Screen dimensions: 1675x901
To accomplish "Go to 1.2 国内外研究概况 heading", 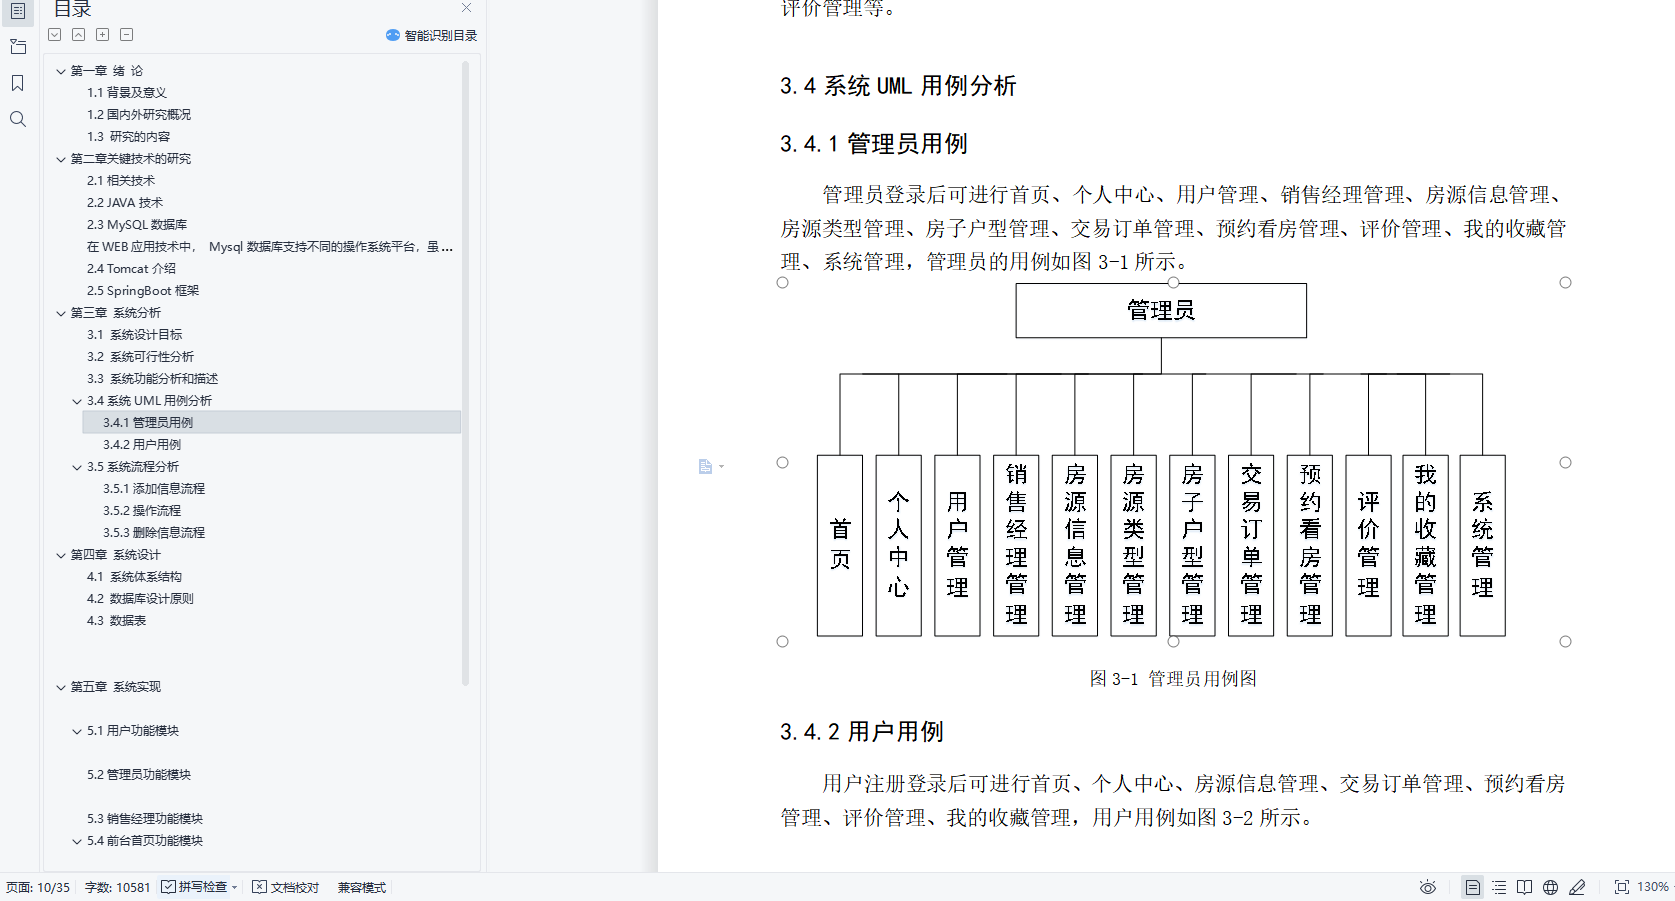I will click(x=139, y=115).
